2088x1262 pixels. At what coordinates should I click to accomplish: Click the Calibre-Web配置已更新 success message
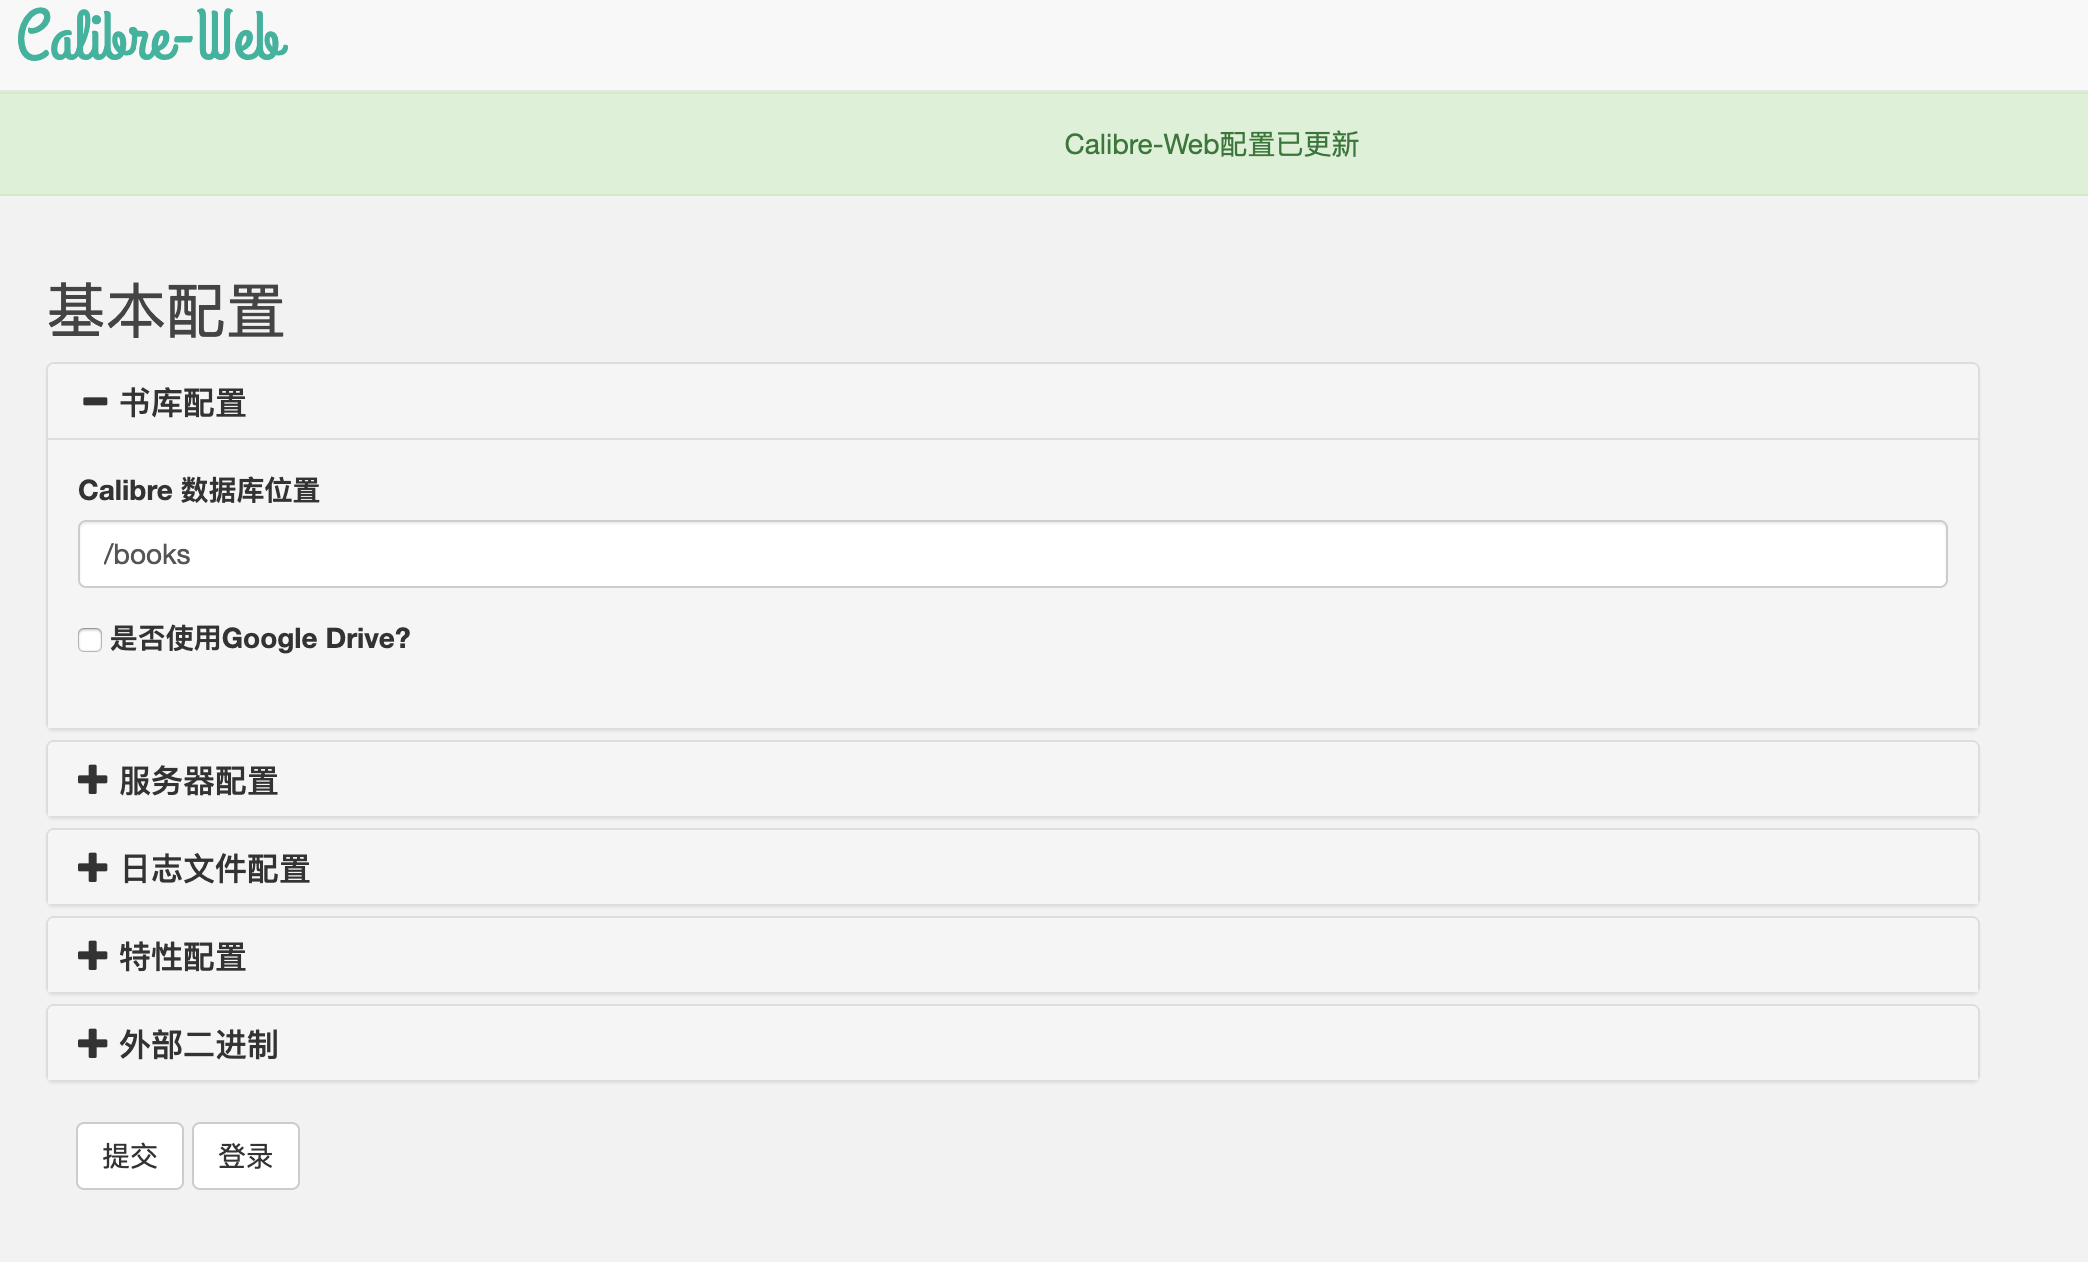click(x=1211, y=145)
